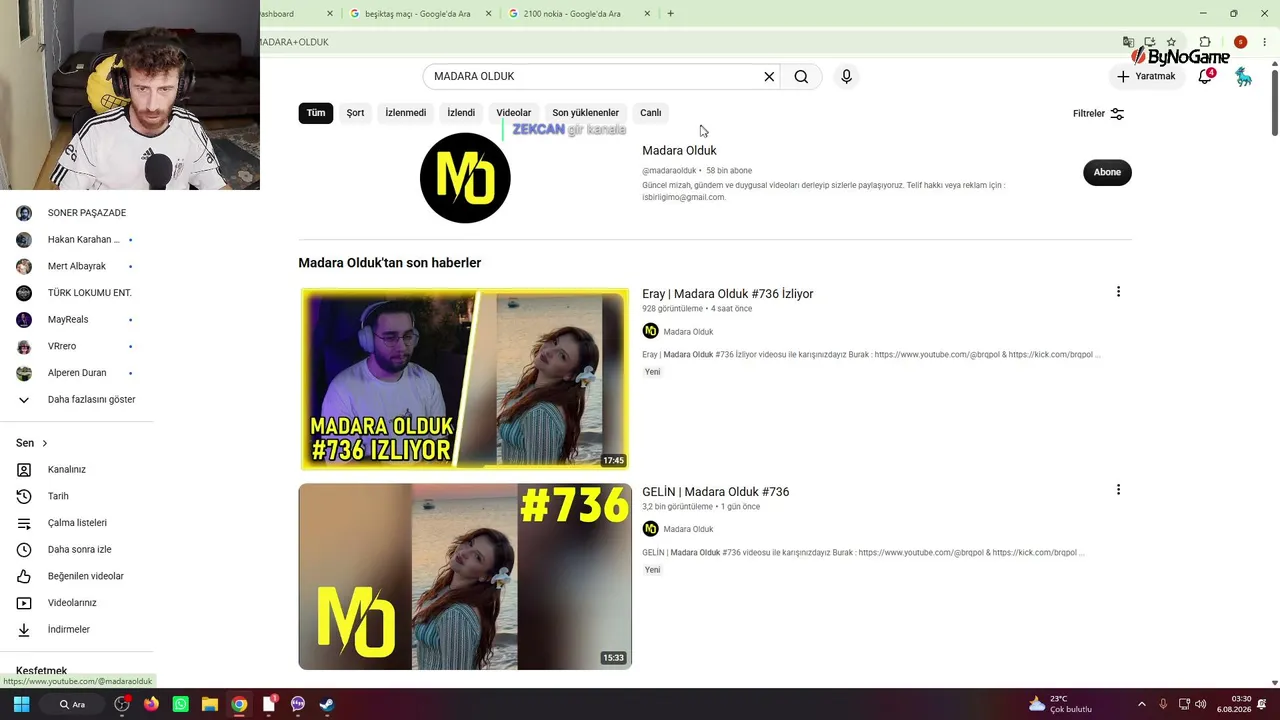Click the install app icon in address bar

pos(1150,42)
